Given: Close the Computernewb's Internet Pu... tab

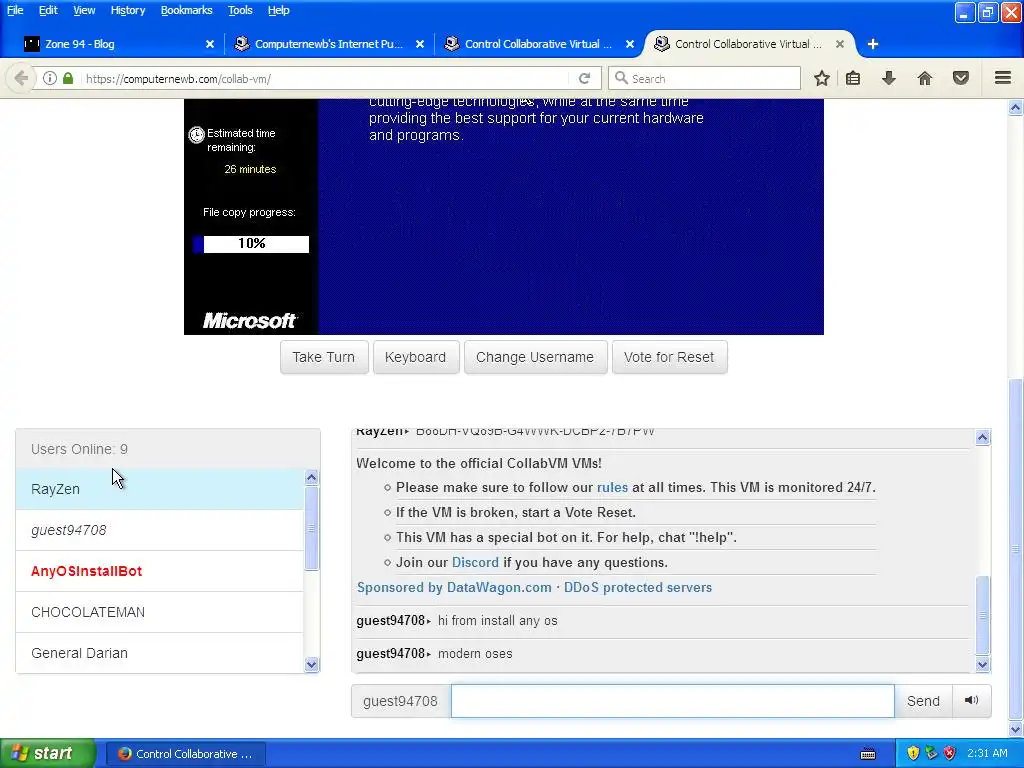Looking at the screenshot, I should [420, 44].
